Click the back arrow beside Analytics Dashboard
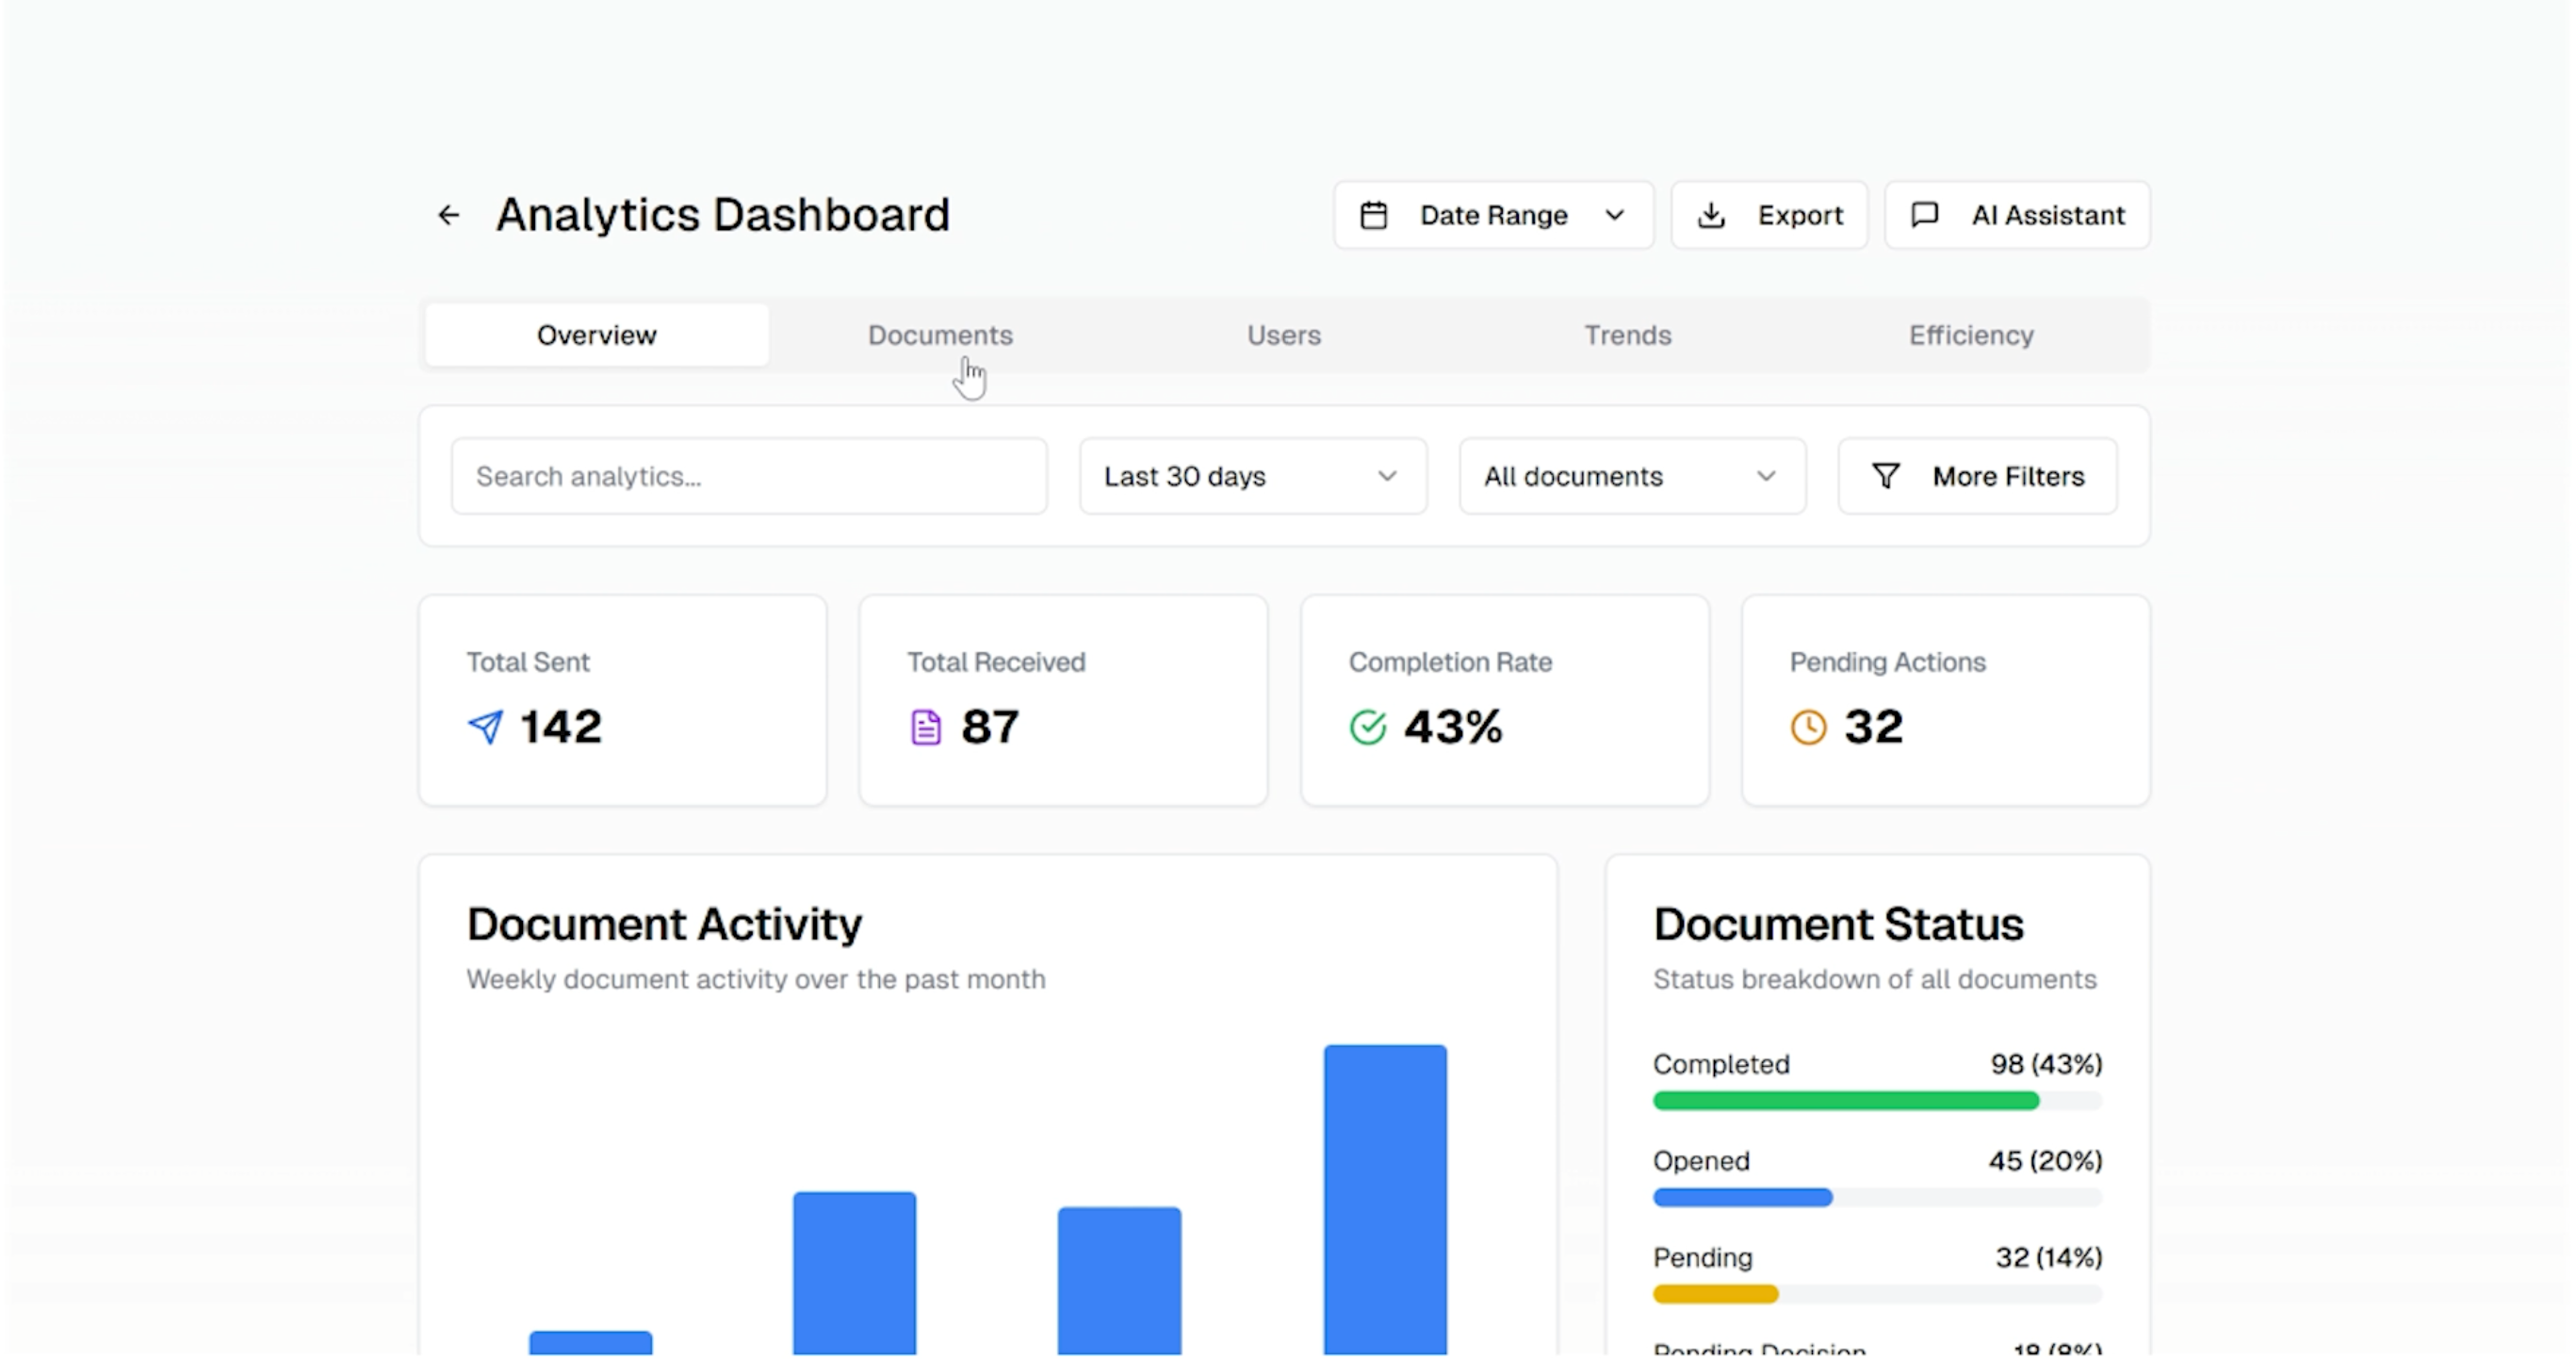2576x1359 pixels. (x=449, y=215)
